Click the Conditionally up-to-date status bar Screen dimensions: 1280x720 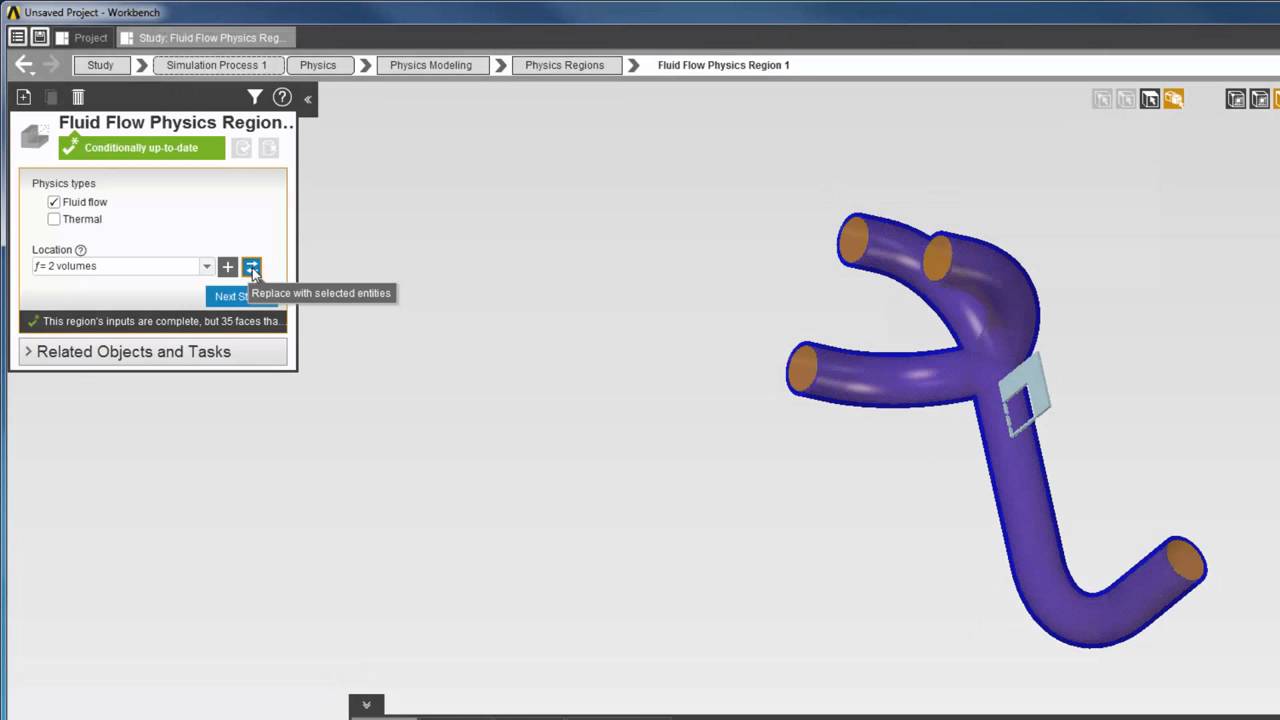click(x=142, y=148)
